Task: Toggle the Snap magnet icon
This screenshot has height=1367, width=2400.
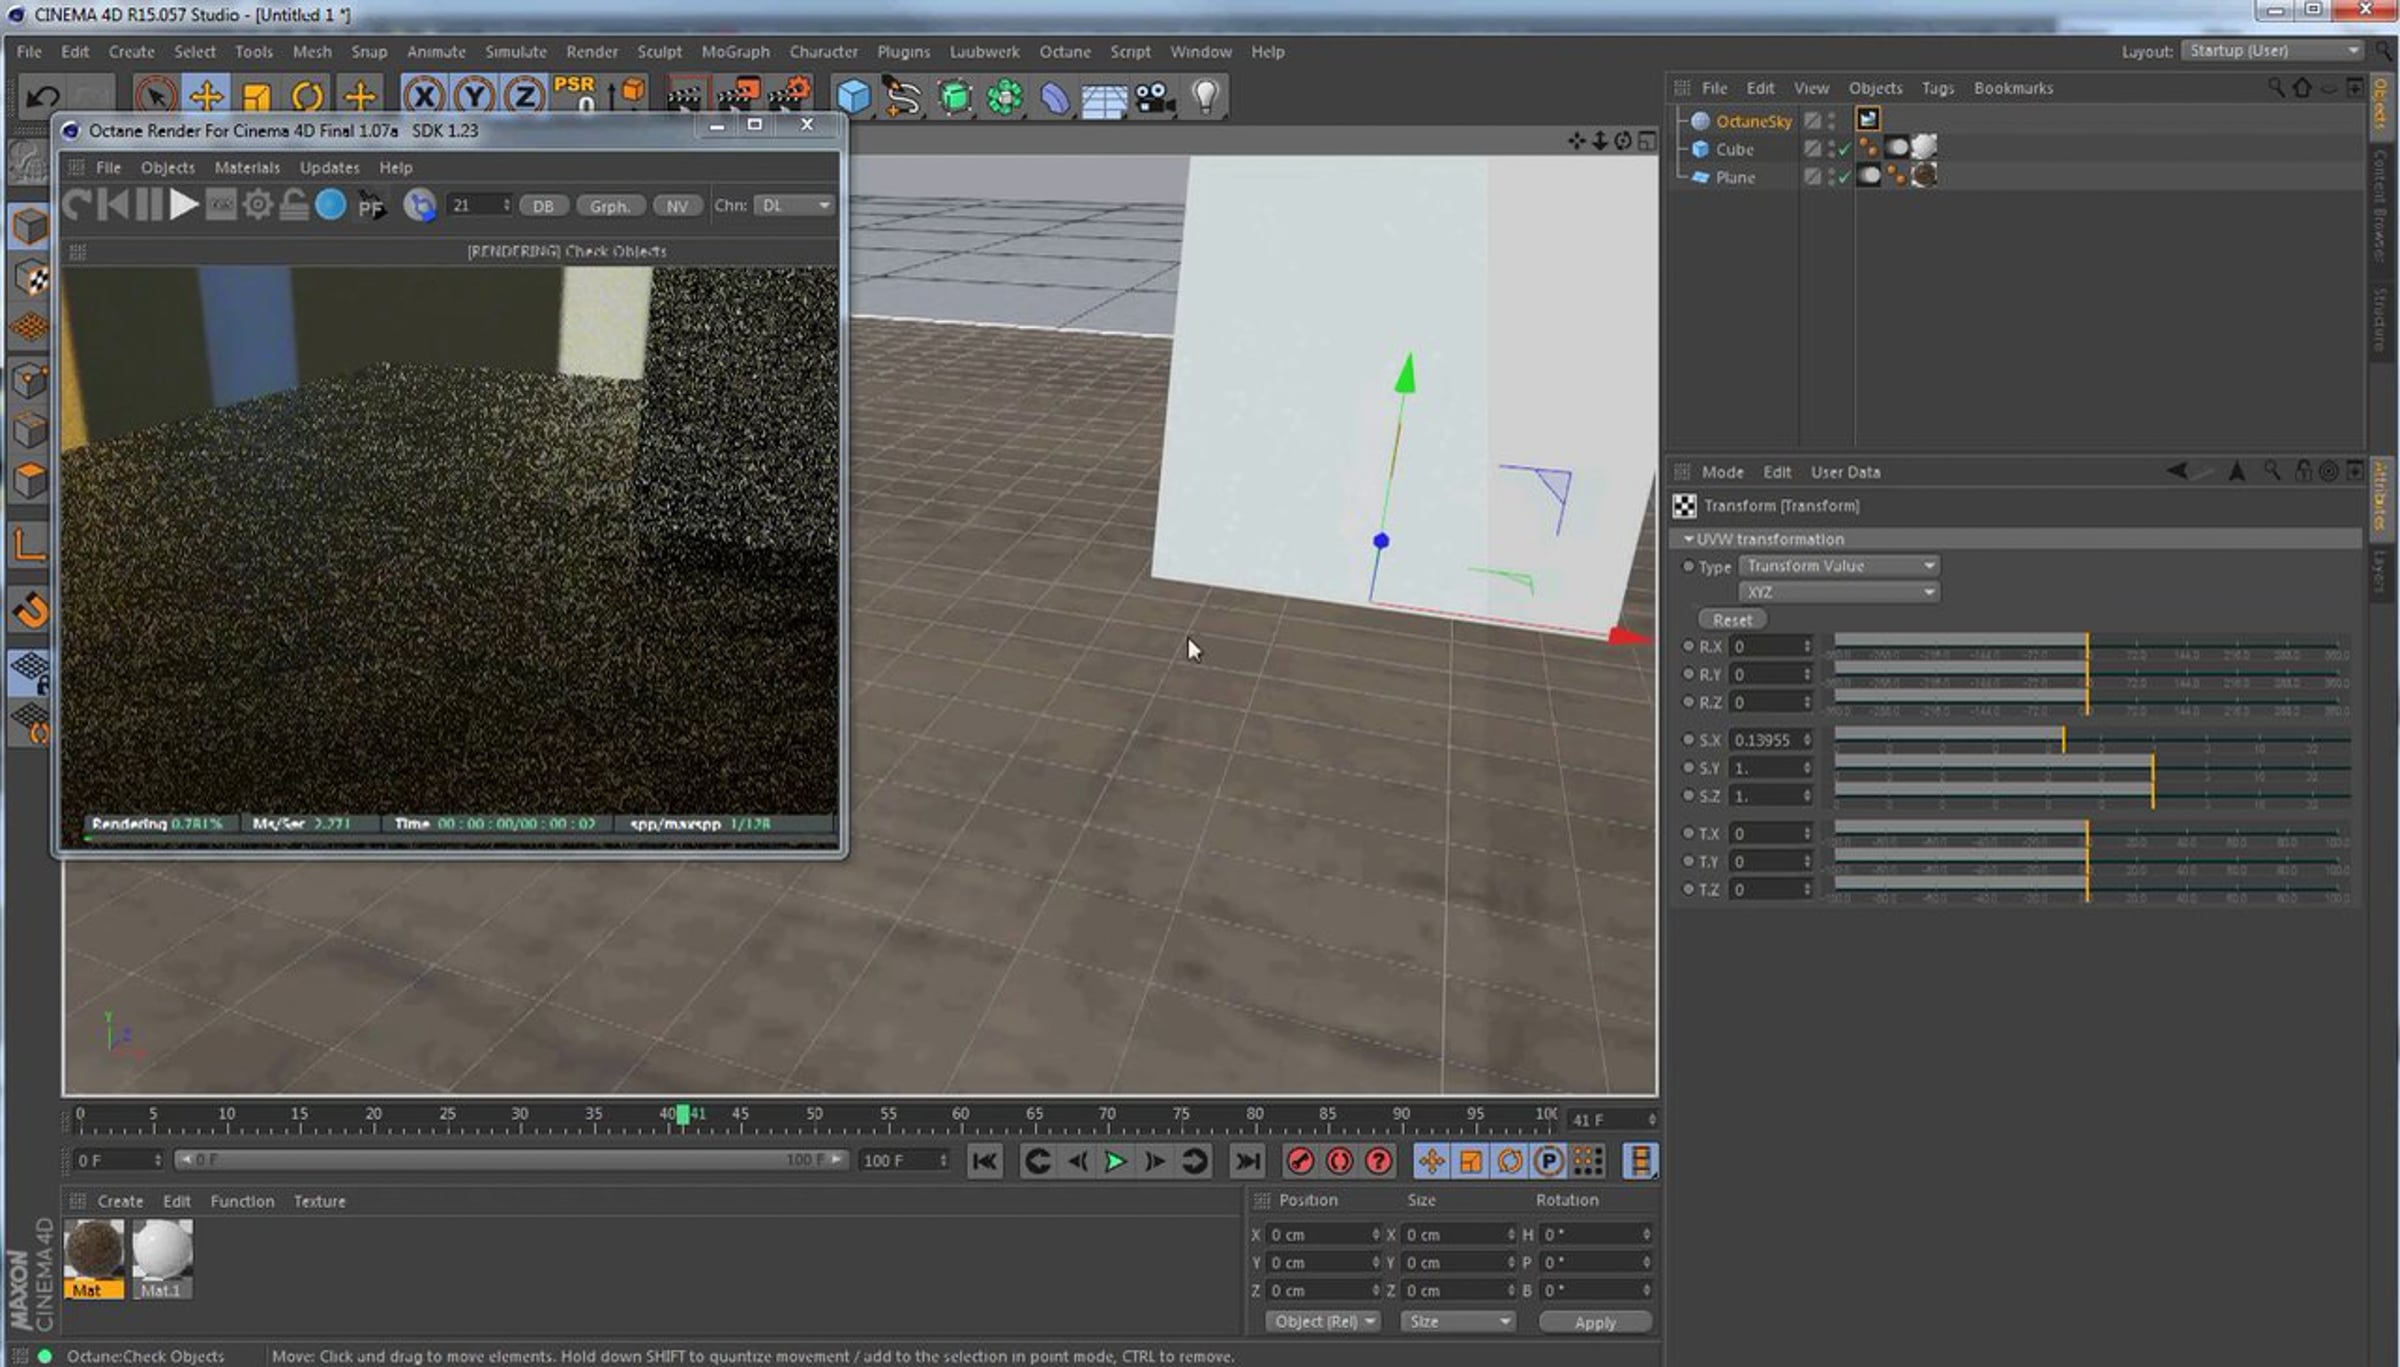Action: point(30,609)
